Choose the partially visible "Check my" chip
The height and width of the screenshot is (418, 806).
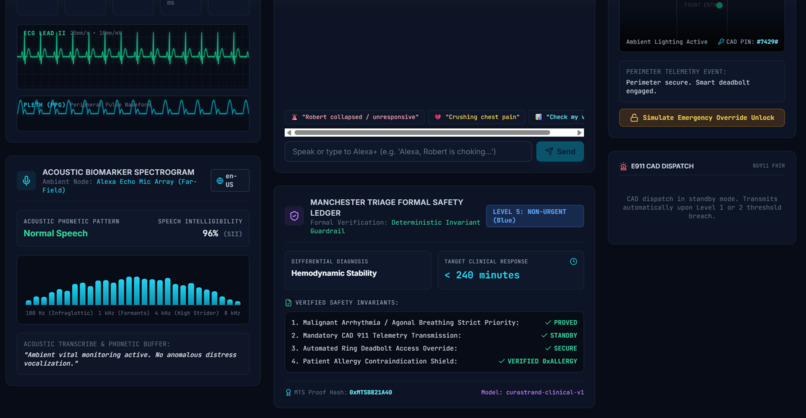pos(559,117)
